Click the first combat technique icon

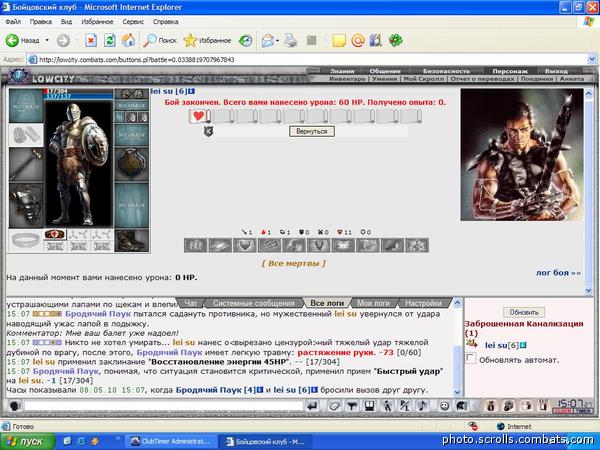tap(196, 245)
